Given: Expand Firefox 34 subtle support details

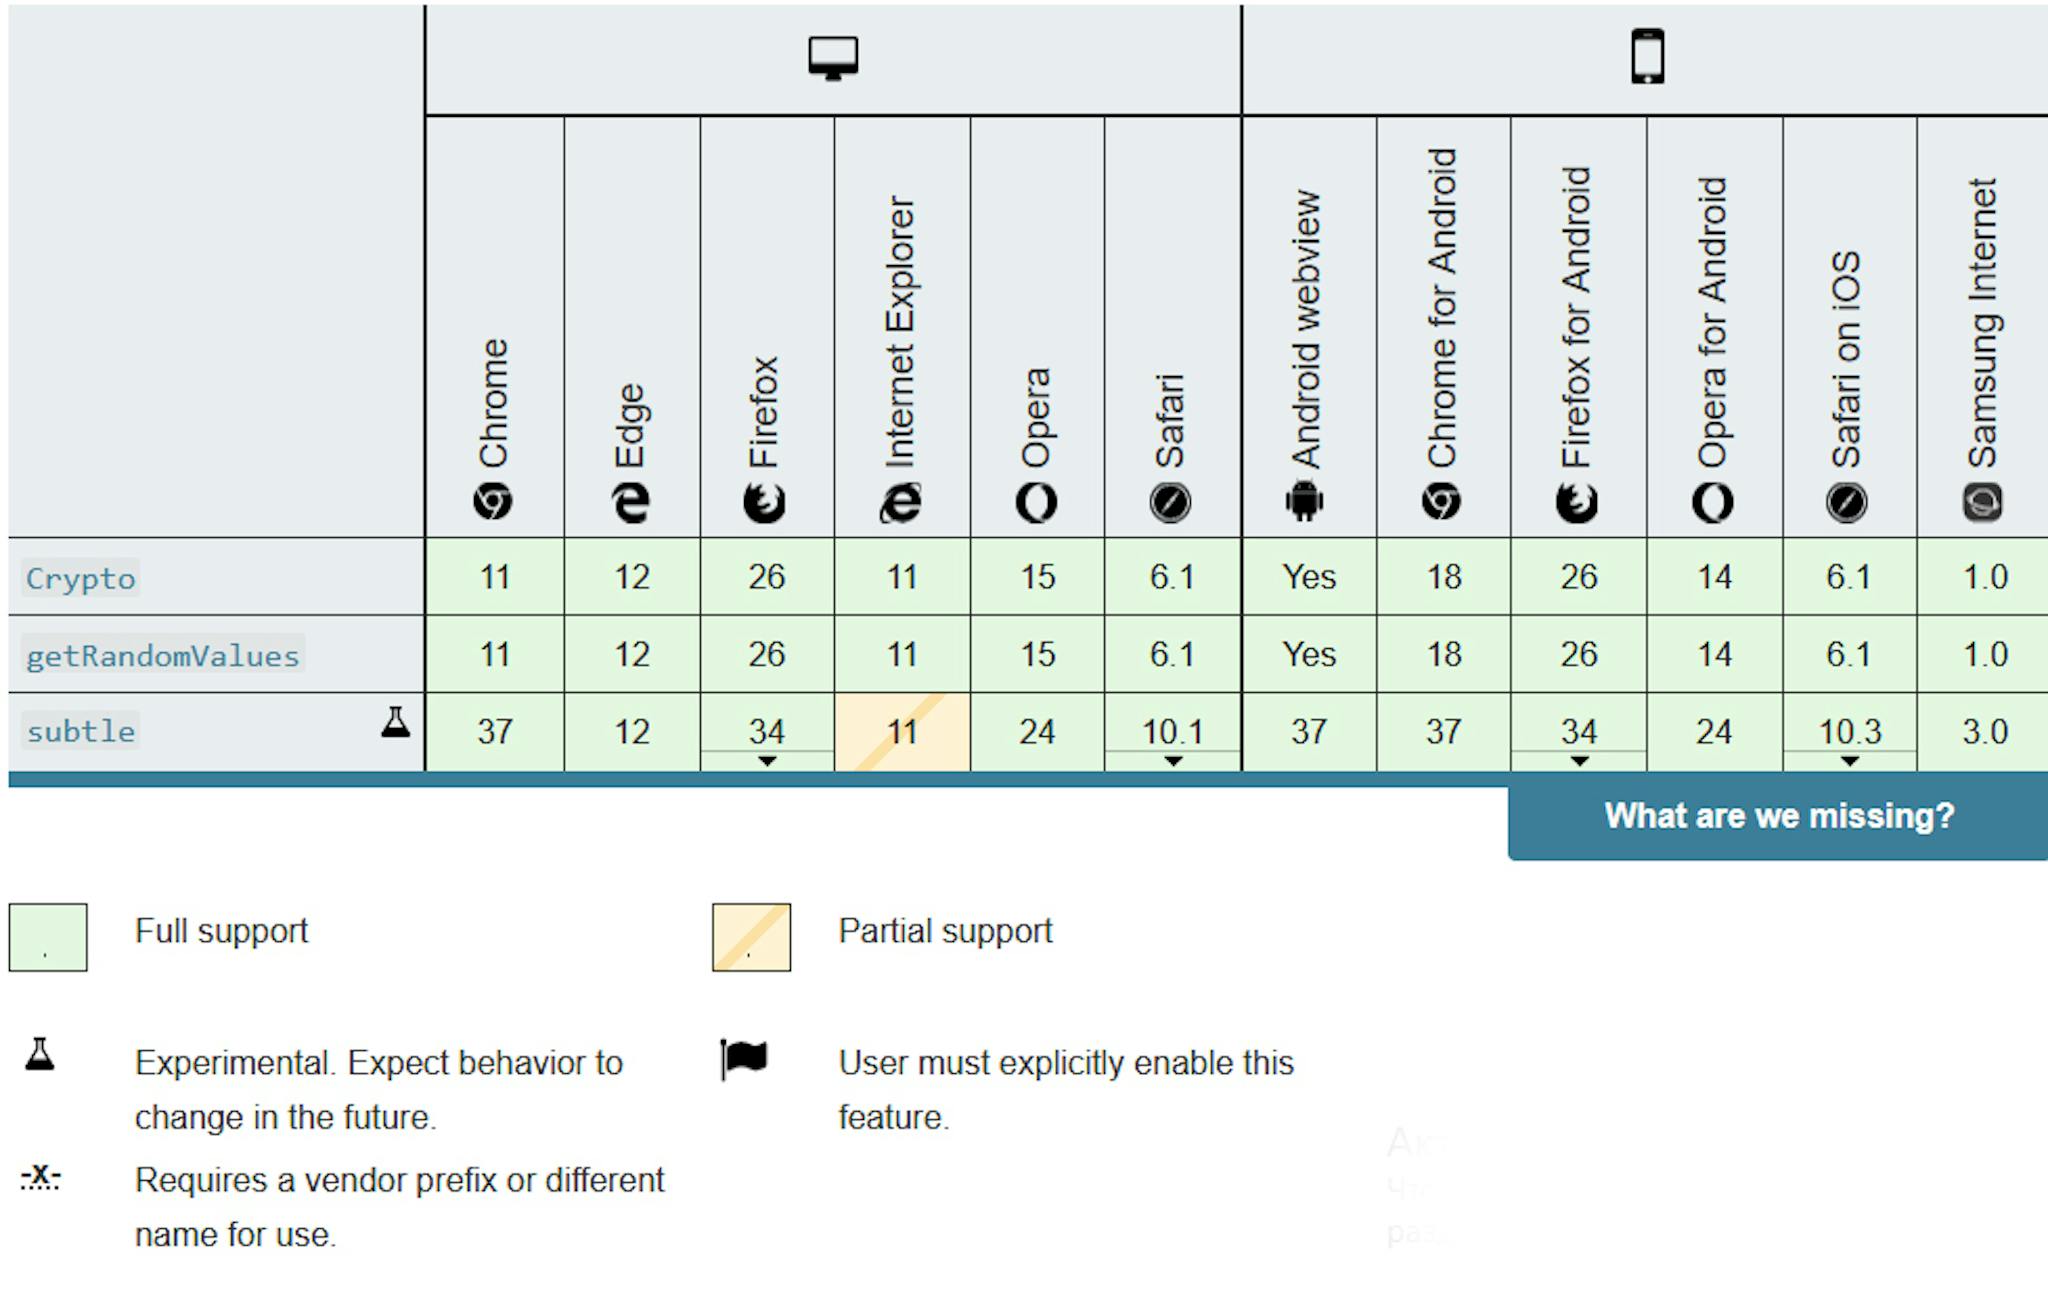Looking at the screenshot, I should pos(767,761).
